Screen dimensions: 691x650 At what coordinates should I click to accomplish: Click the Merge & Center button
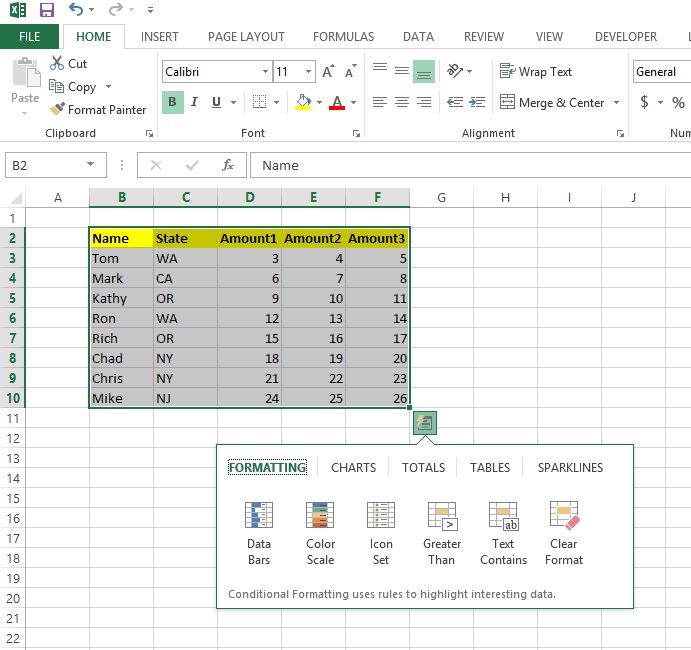tap(562, 102)
